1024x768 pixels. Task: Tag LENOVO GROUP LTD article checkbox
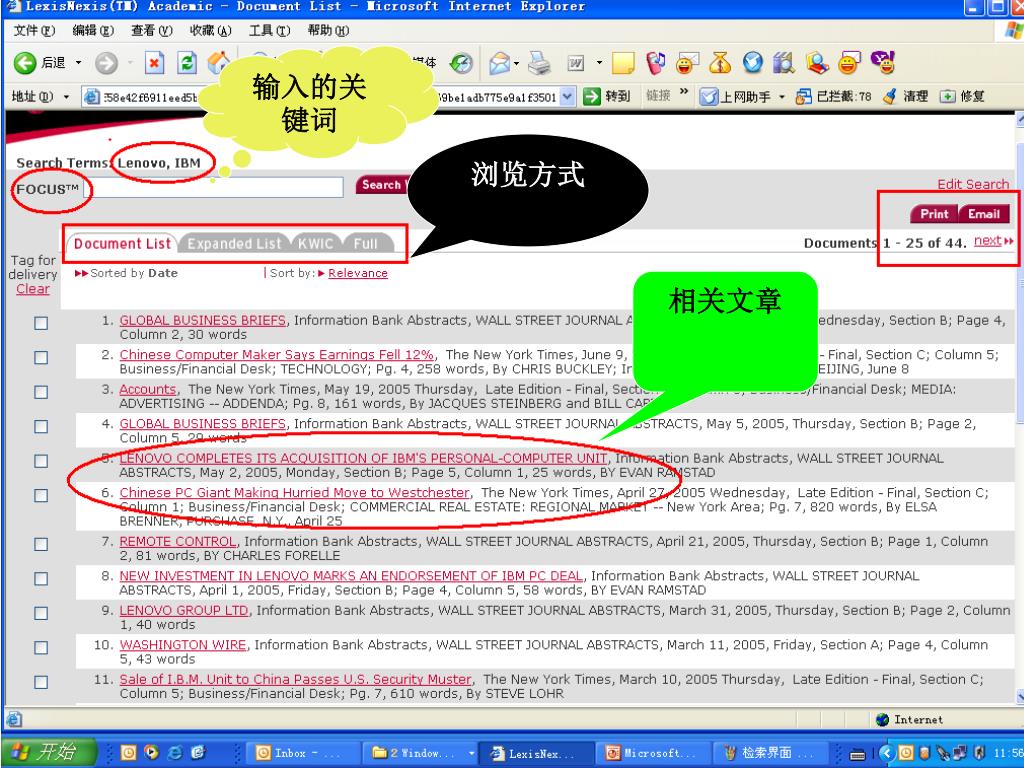[41, 614]
